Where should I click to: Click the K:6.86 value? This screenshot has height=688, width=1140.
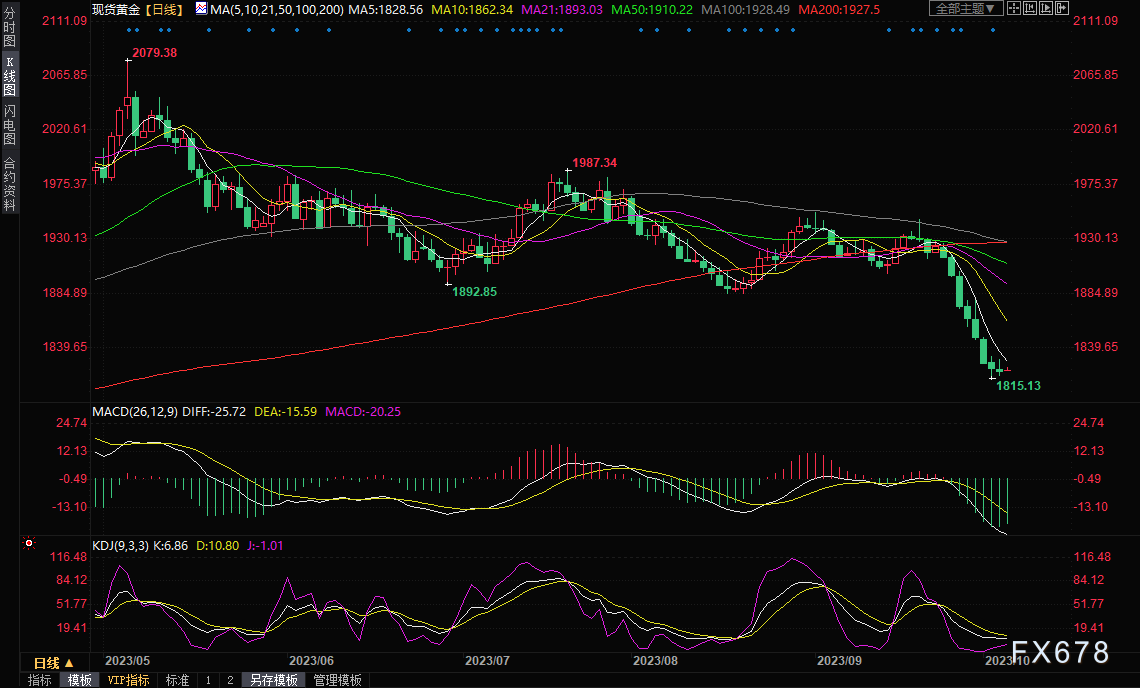tap(170, 545)
